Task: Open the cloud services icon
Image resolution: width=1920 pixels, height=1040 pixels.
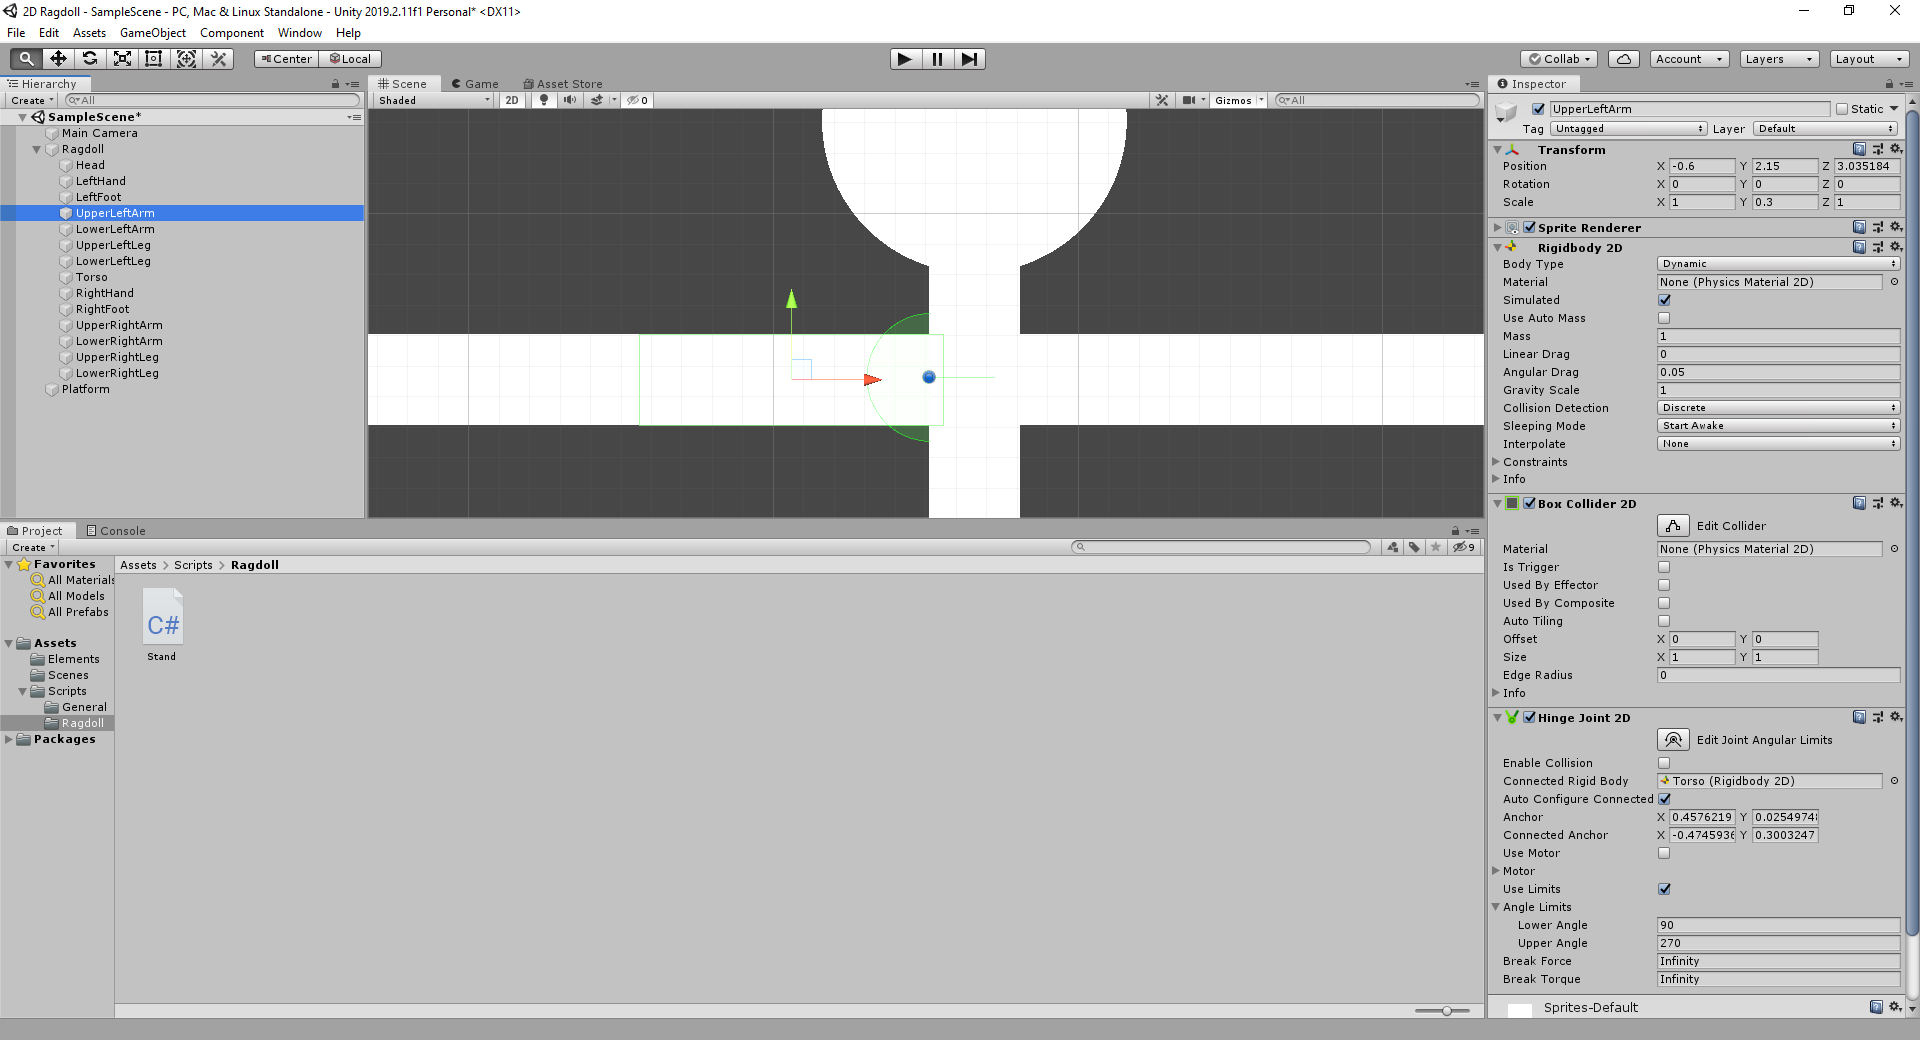Action: 1624,59
